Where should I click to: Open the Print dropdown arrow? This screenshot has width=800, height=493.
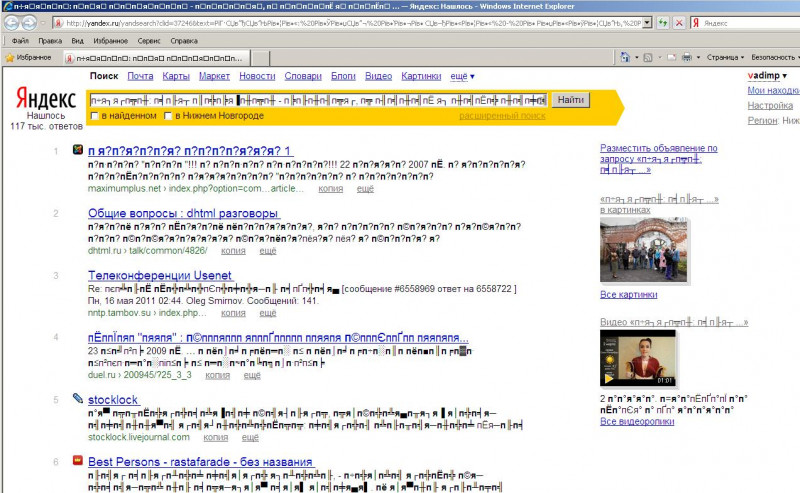(698, 58)
